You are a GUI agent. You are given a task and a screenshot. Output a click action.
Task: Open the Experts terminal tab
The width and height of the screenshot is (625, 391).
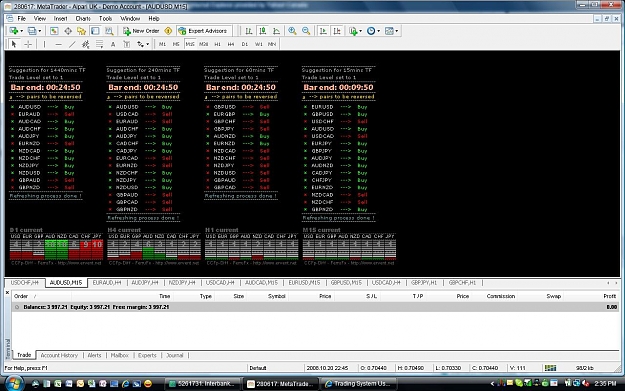tap(147, 355)
